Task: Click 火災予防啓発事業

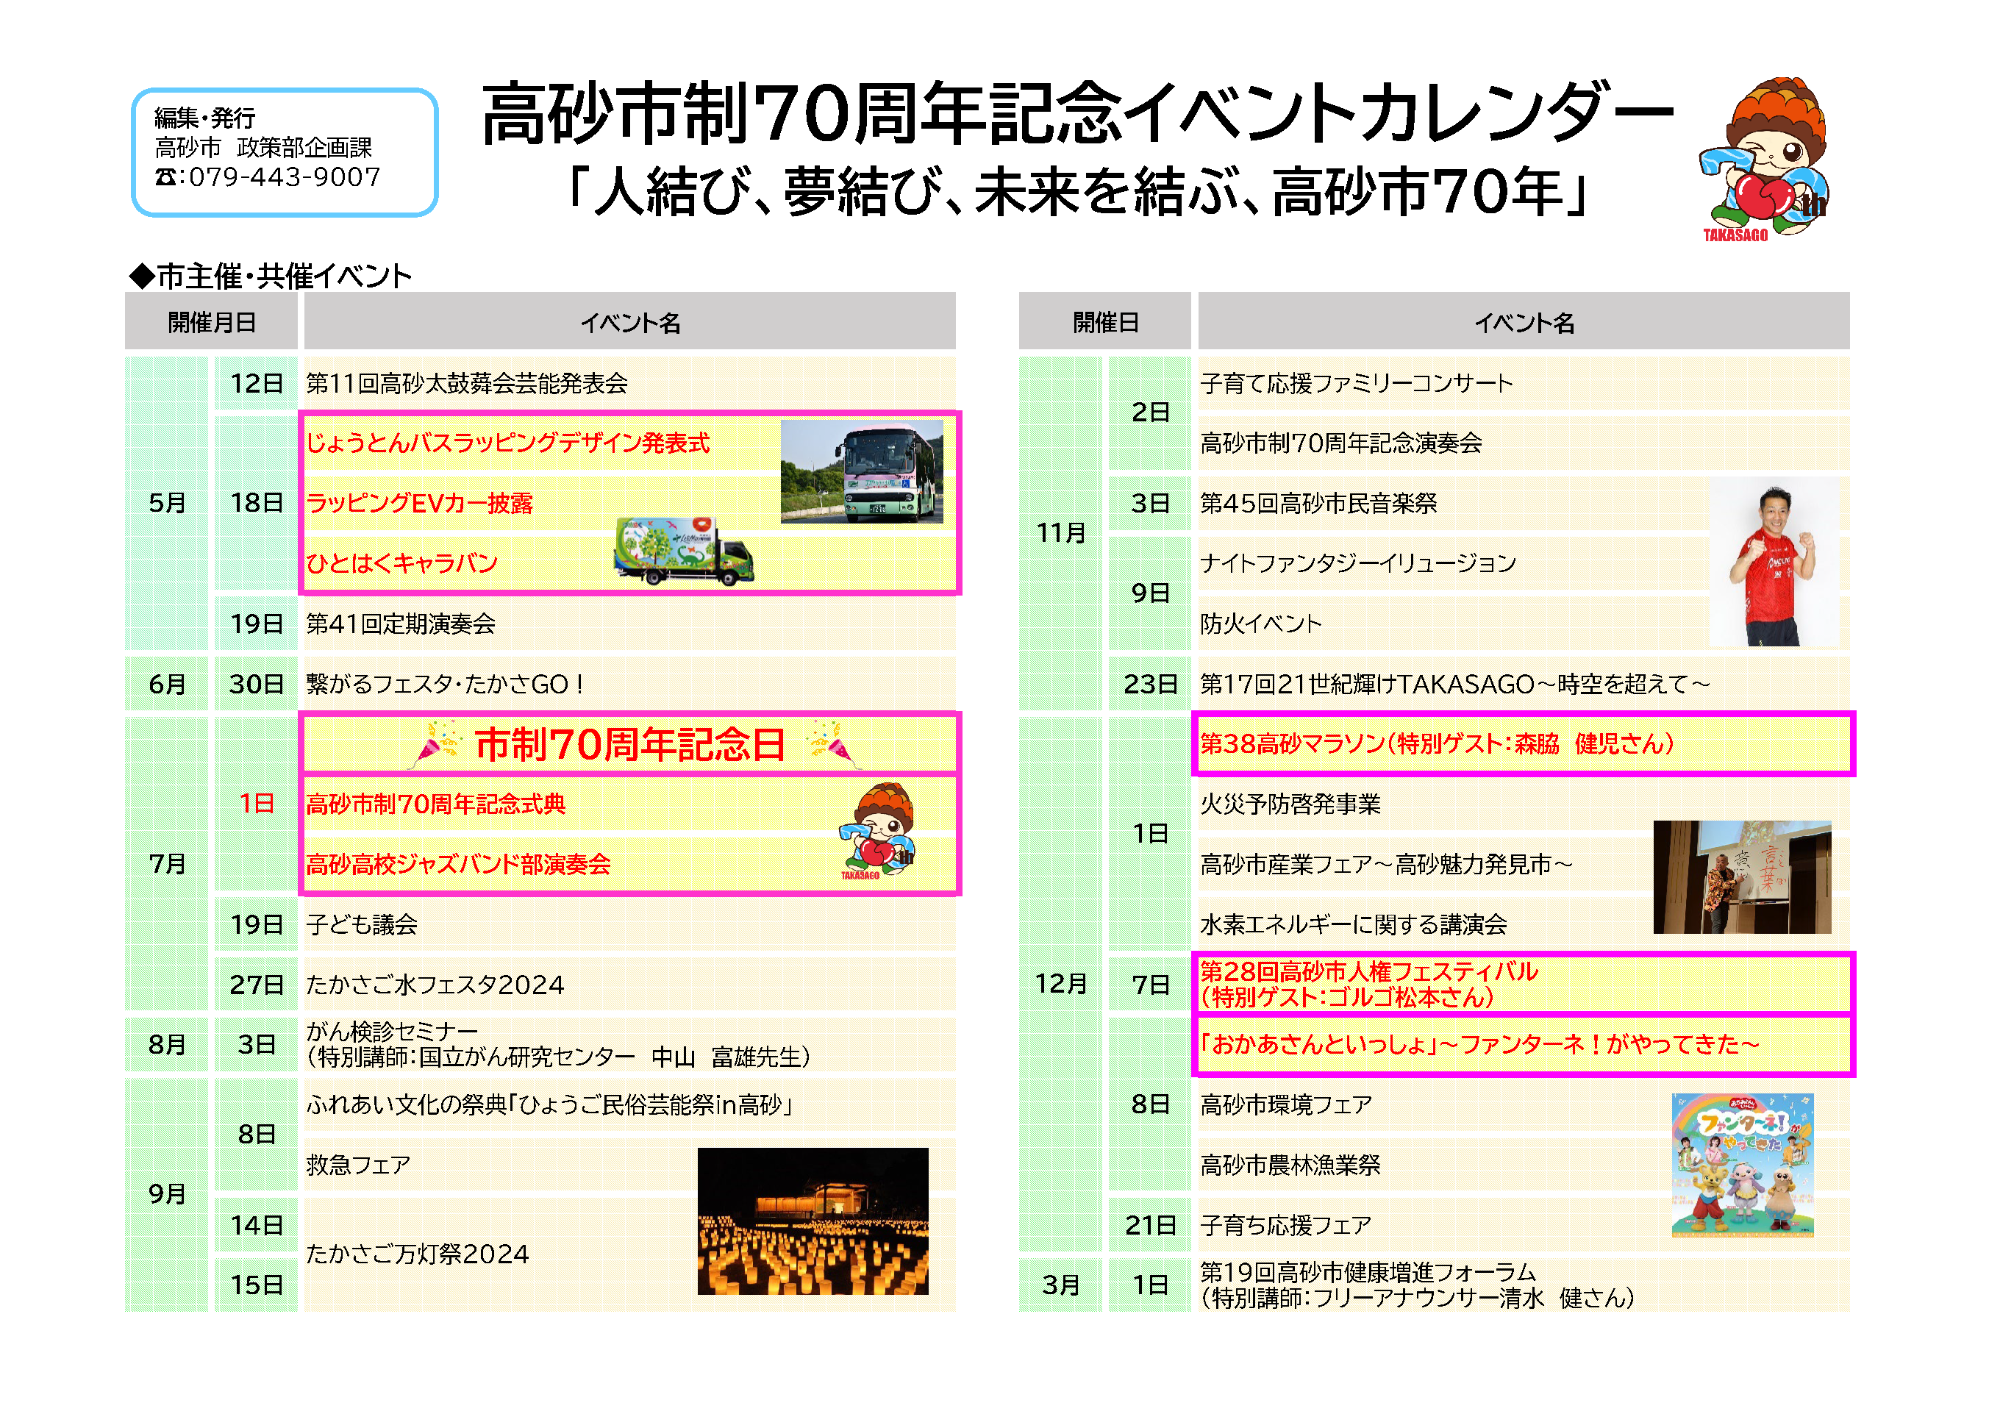Action: point(1290,804)
